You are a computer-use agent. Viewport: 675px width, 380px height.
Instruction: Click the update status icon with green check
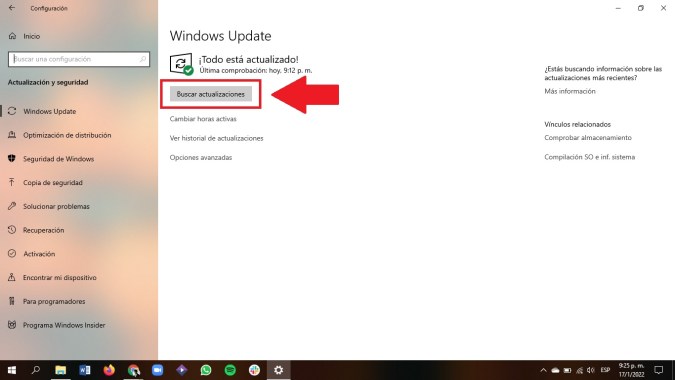[181, 65]
